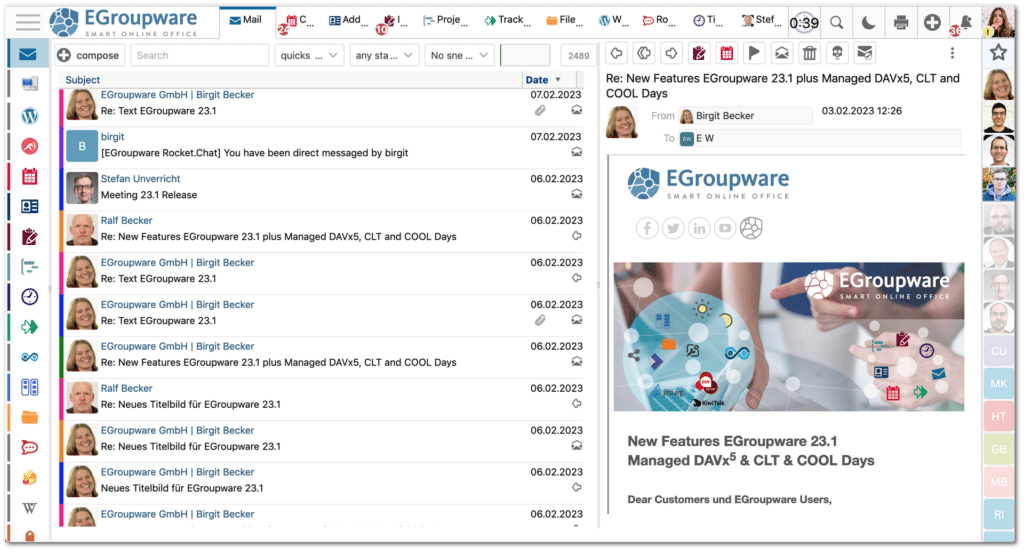This screenshot has width=1024, height=556.
Task: Mark message as spam skull icon
Action: (837, 54)
